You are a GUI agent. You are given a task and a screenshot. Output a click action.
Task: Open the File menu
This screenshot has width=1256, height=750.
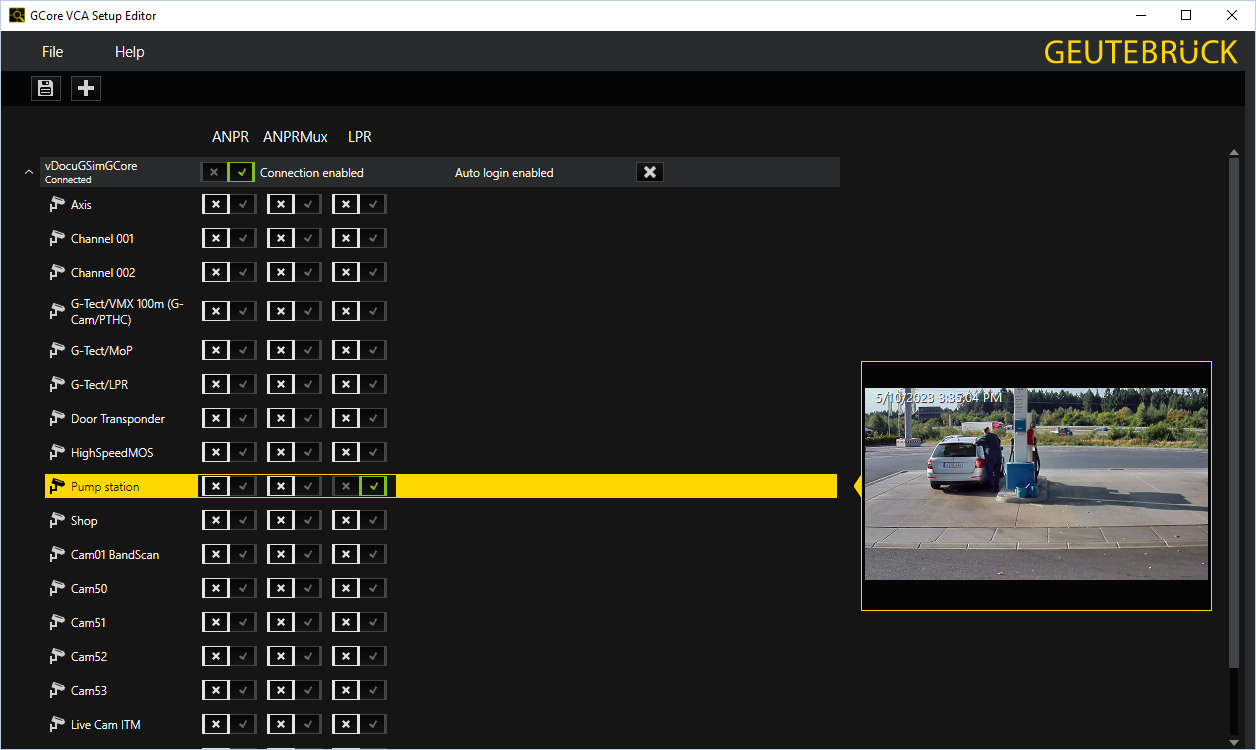tap(53, 52)
